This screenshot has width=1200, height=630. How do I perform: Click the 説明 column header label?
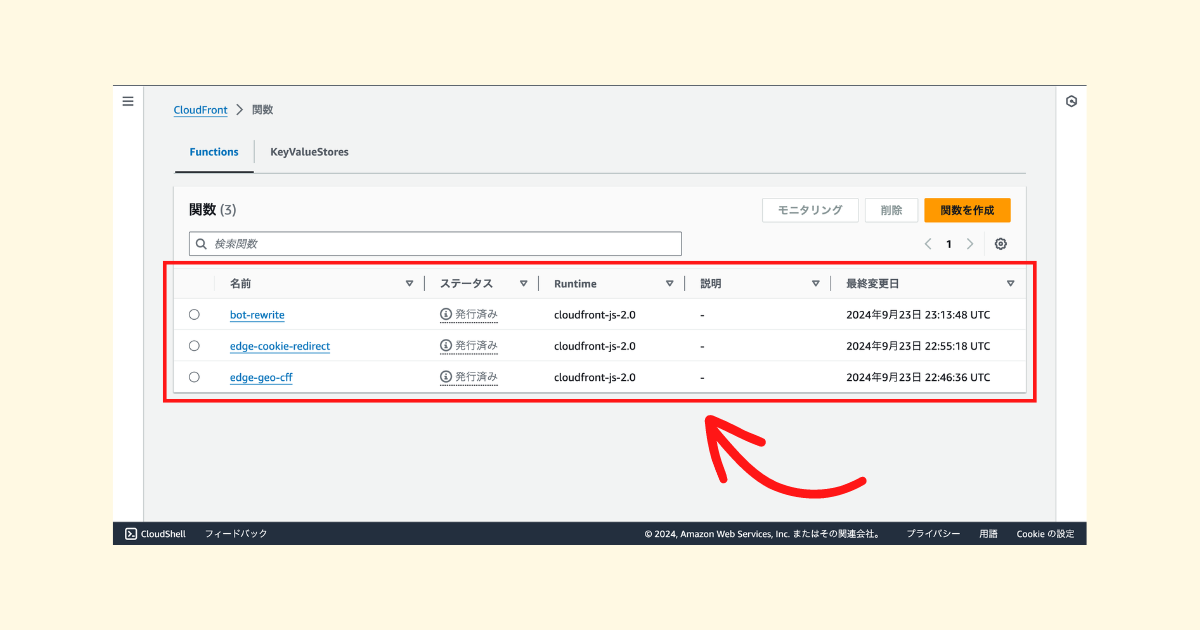(710, 284)
